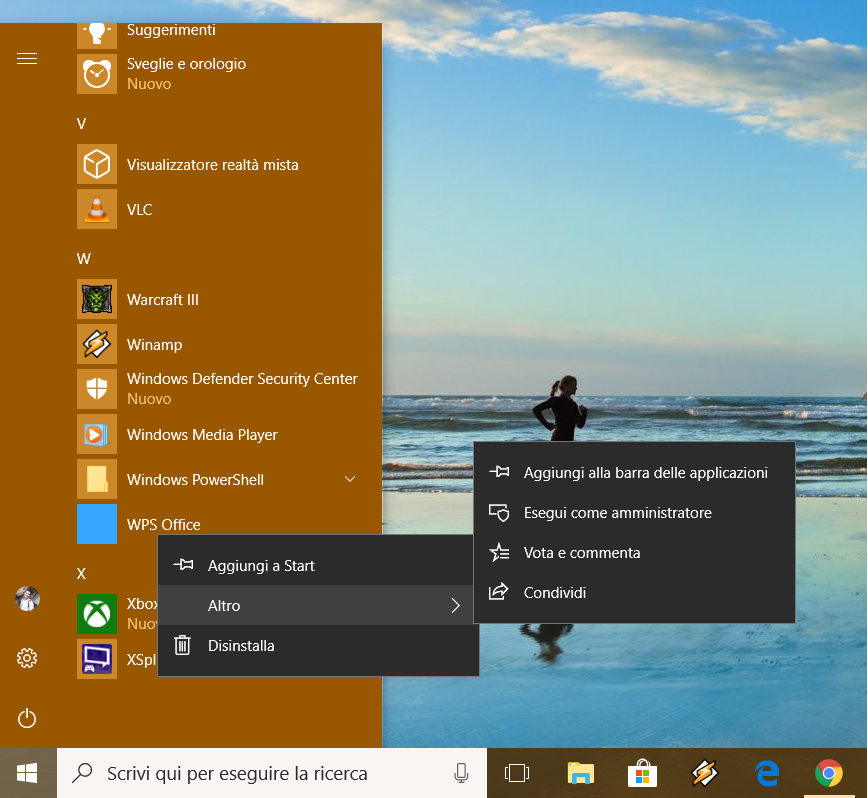
Task: Start Visualizzatore realtà mista
Action: (212, 164)
